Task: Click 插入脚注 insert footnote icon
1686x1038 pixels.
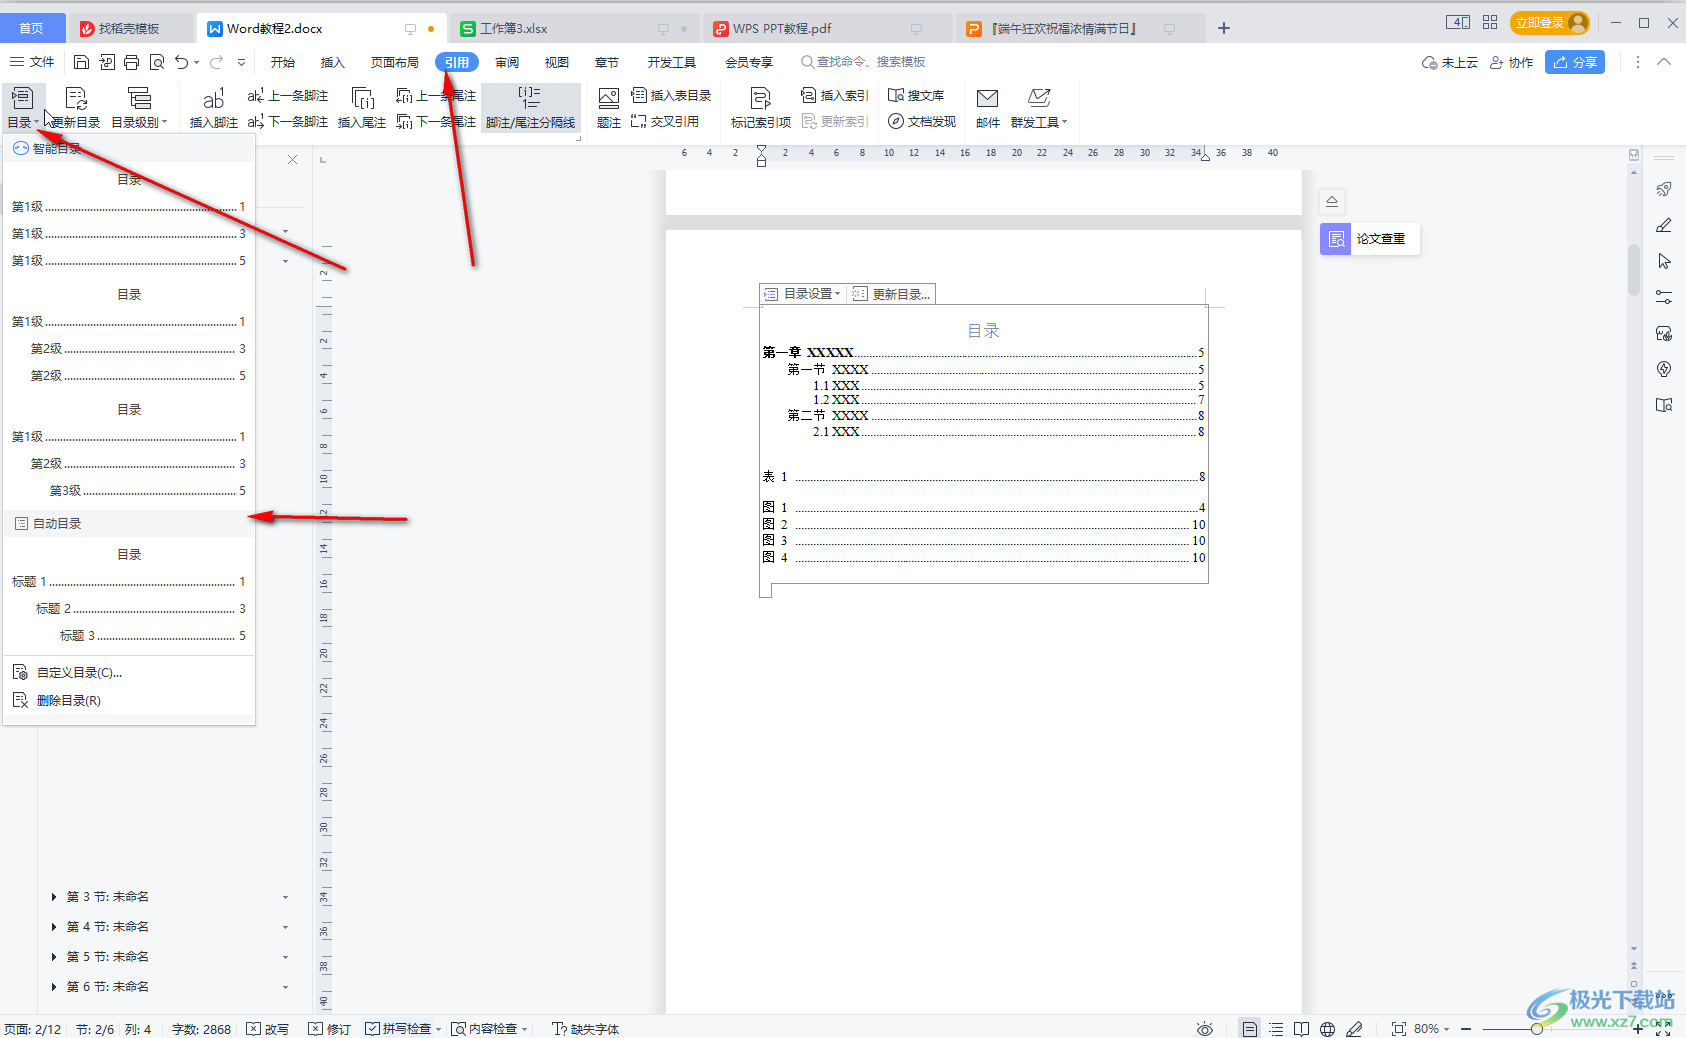Action: pos(214,108)
